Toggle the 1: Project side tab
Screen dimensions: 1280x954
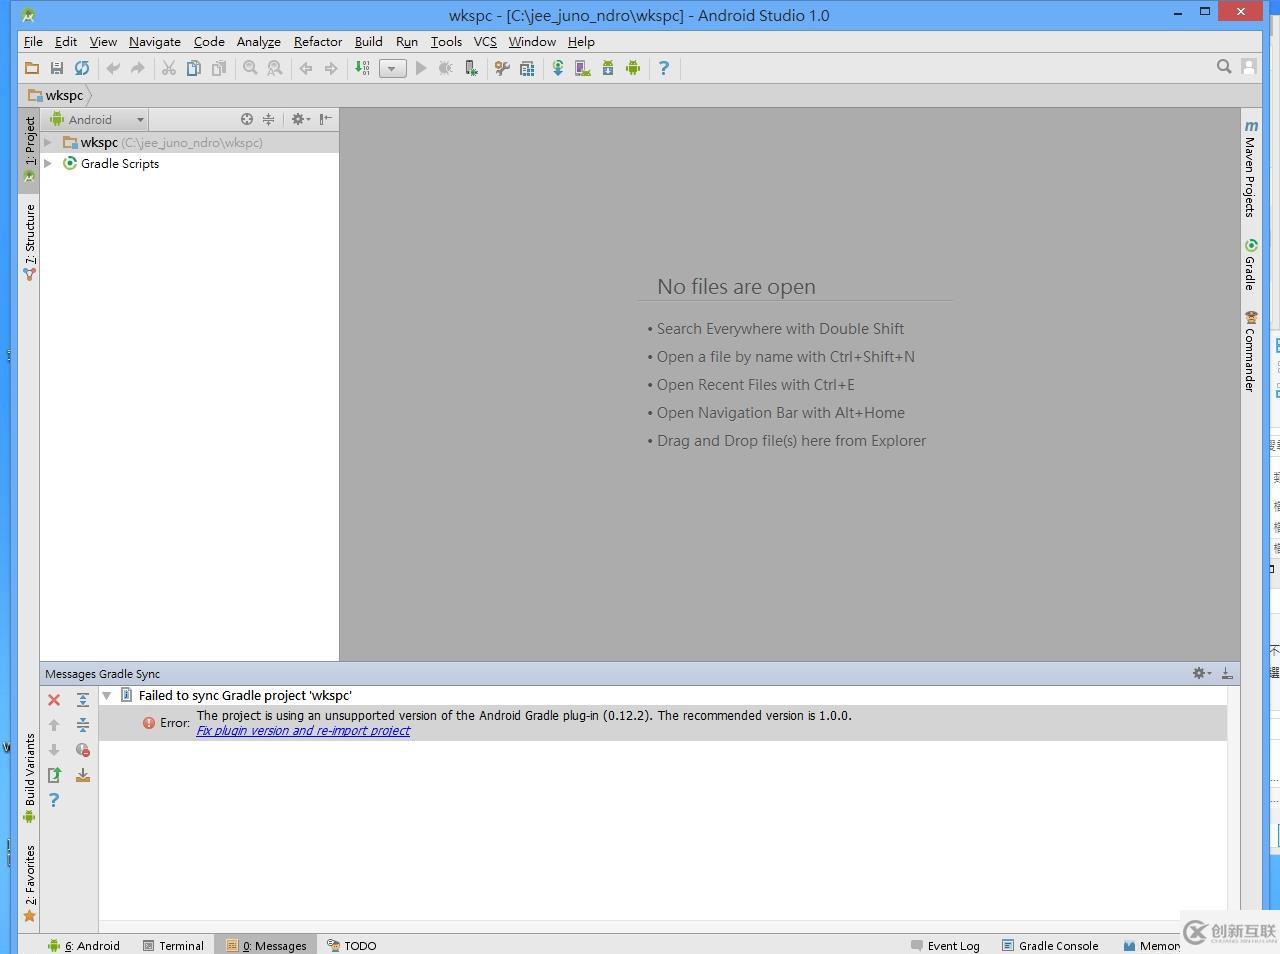[30, 149]
